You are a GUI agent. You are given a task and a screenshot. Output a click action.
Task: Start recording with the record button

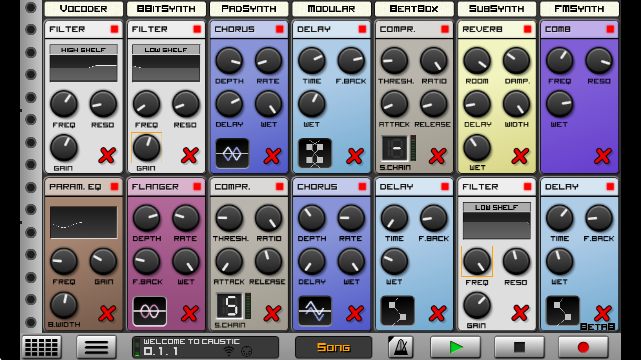coord(583,347)
